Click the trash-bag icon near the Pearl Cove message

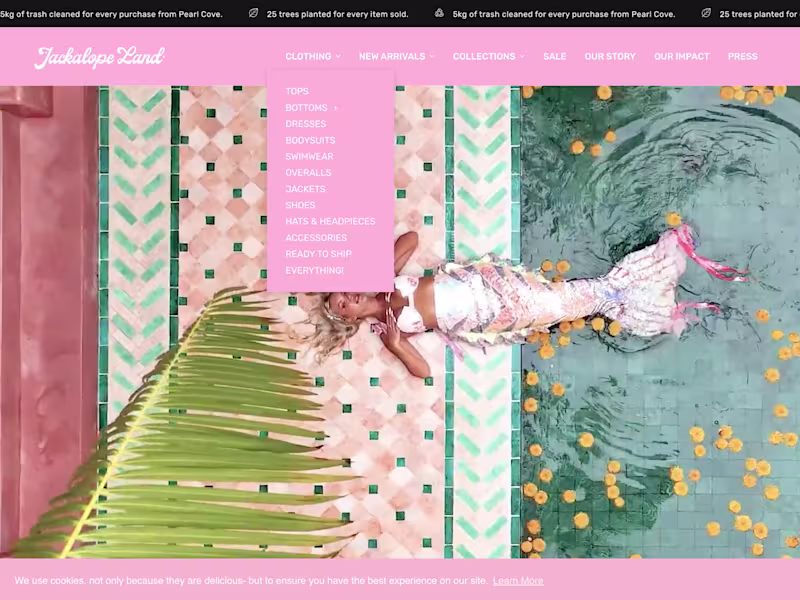point(441,14)
